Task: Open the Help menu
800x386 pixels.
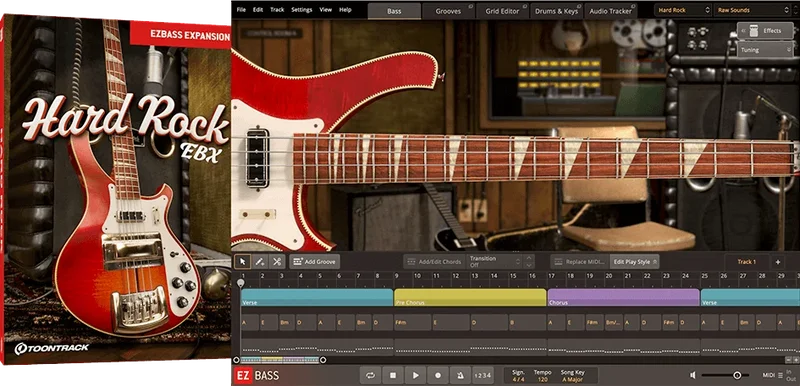Action: click(x=345, y=10)
